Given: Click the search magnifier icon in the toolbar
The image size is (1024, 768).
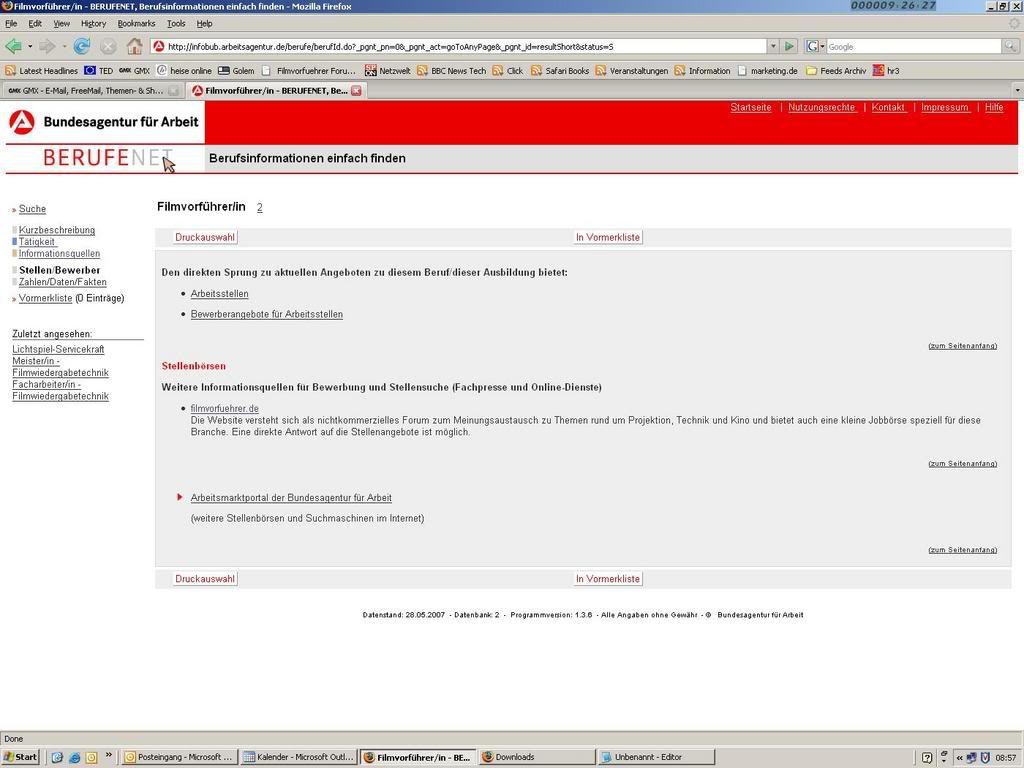Looking at the screenshot, I should coord(1011,46).
